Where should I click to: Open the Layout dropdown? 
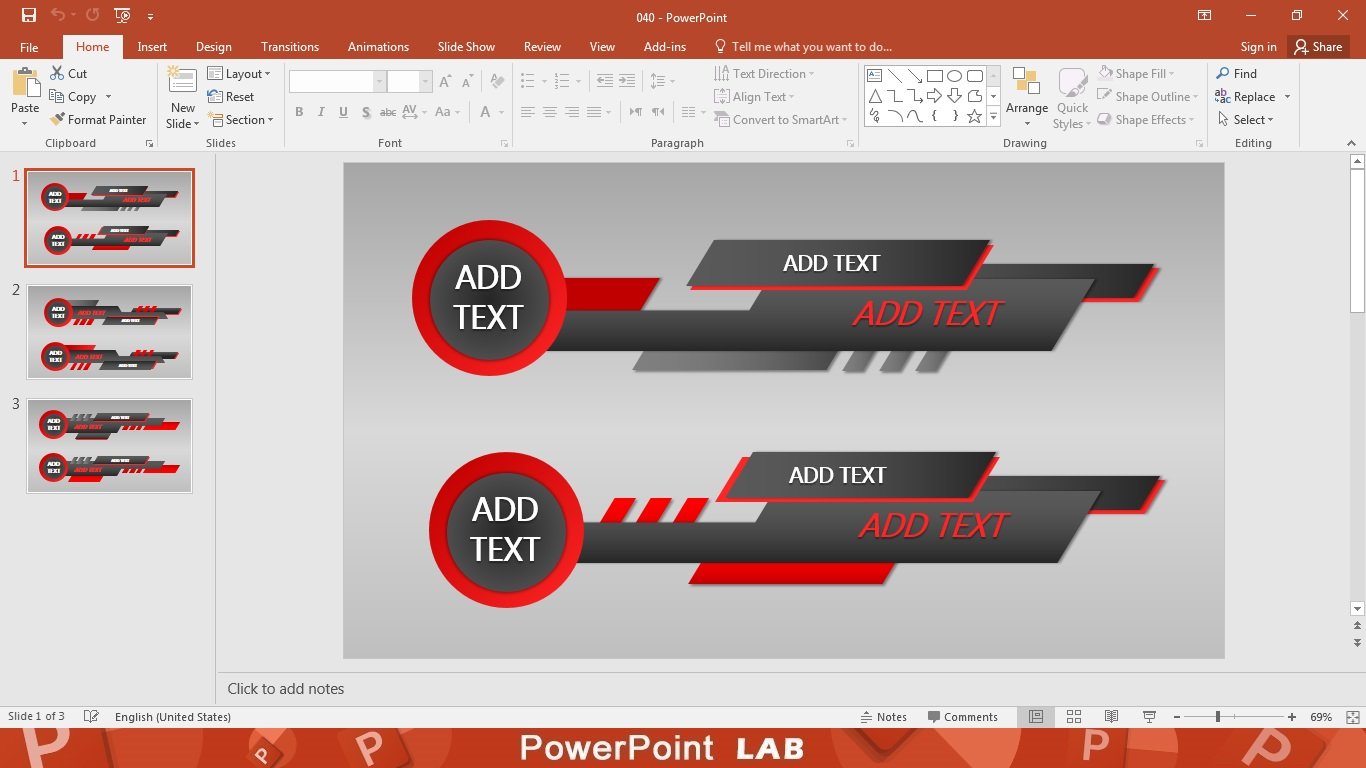239,74
